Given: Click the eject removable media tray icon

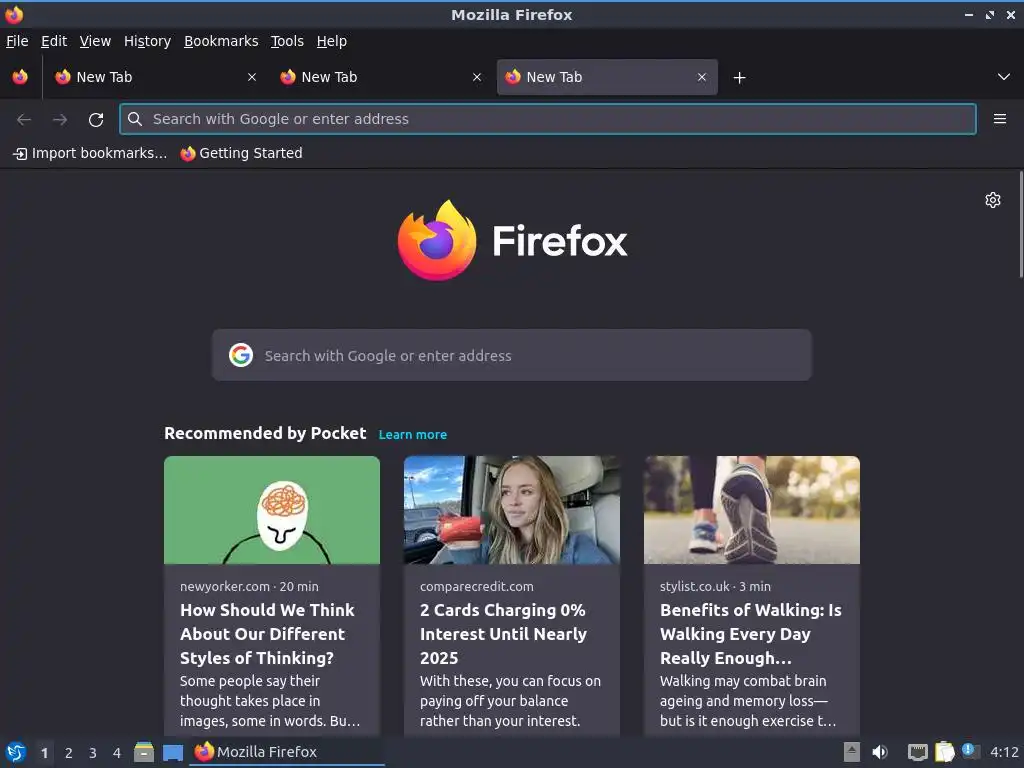Looking at the screenshot, I should pyautogui.click(x=851, y=752).
